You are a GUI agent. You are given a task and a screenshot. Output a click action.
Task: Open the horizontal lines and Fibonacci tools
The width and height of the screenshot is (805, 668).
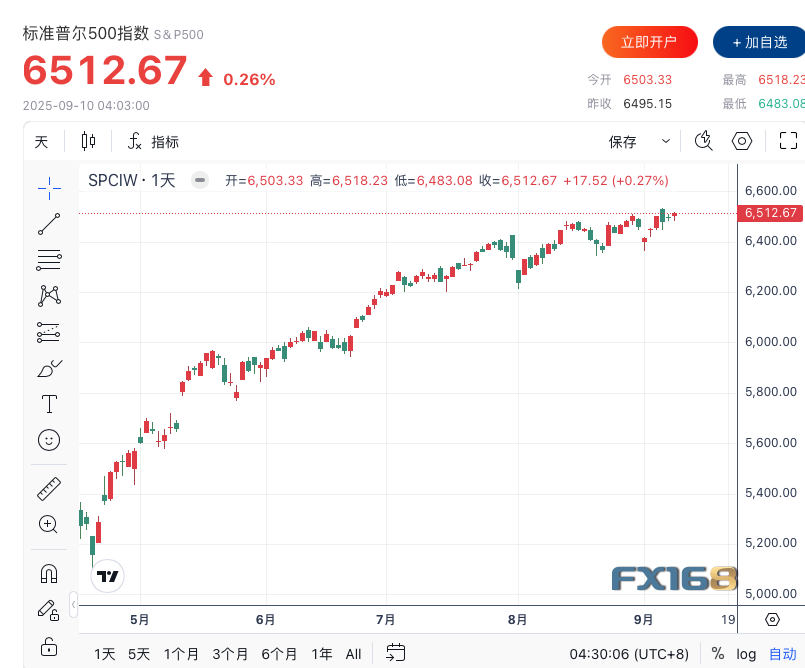[49, 260]
